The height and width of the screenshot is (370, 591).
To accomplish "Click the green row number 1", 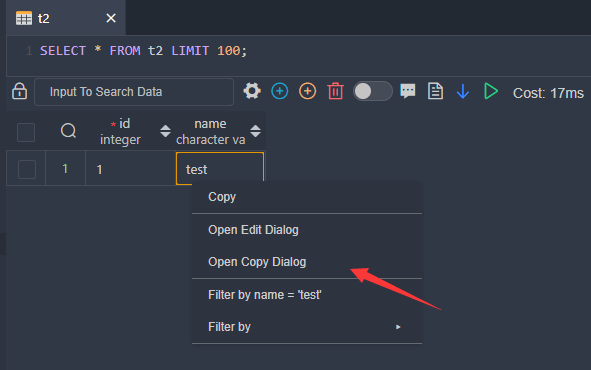I will click(x=65, y=168).
